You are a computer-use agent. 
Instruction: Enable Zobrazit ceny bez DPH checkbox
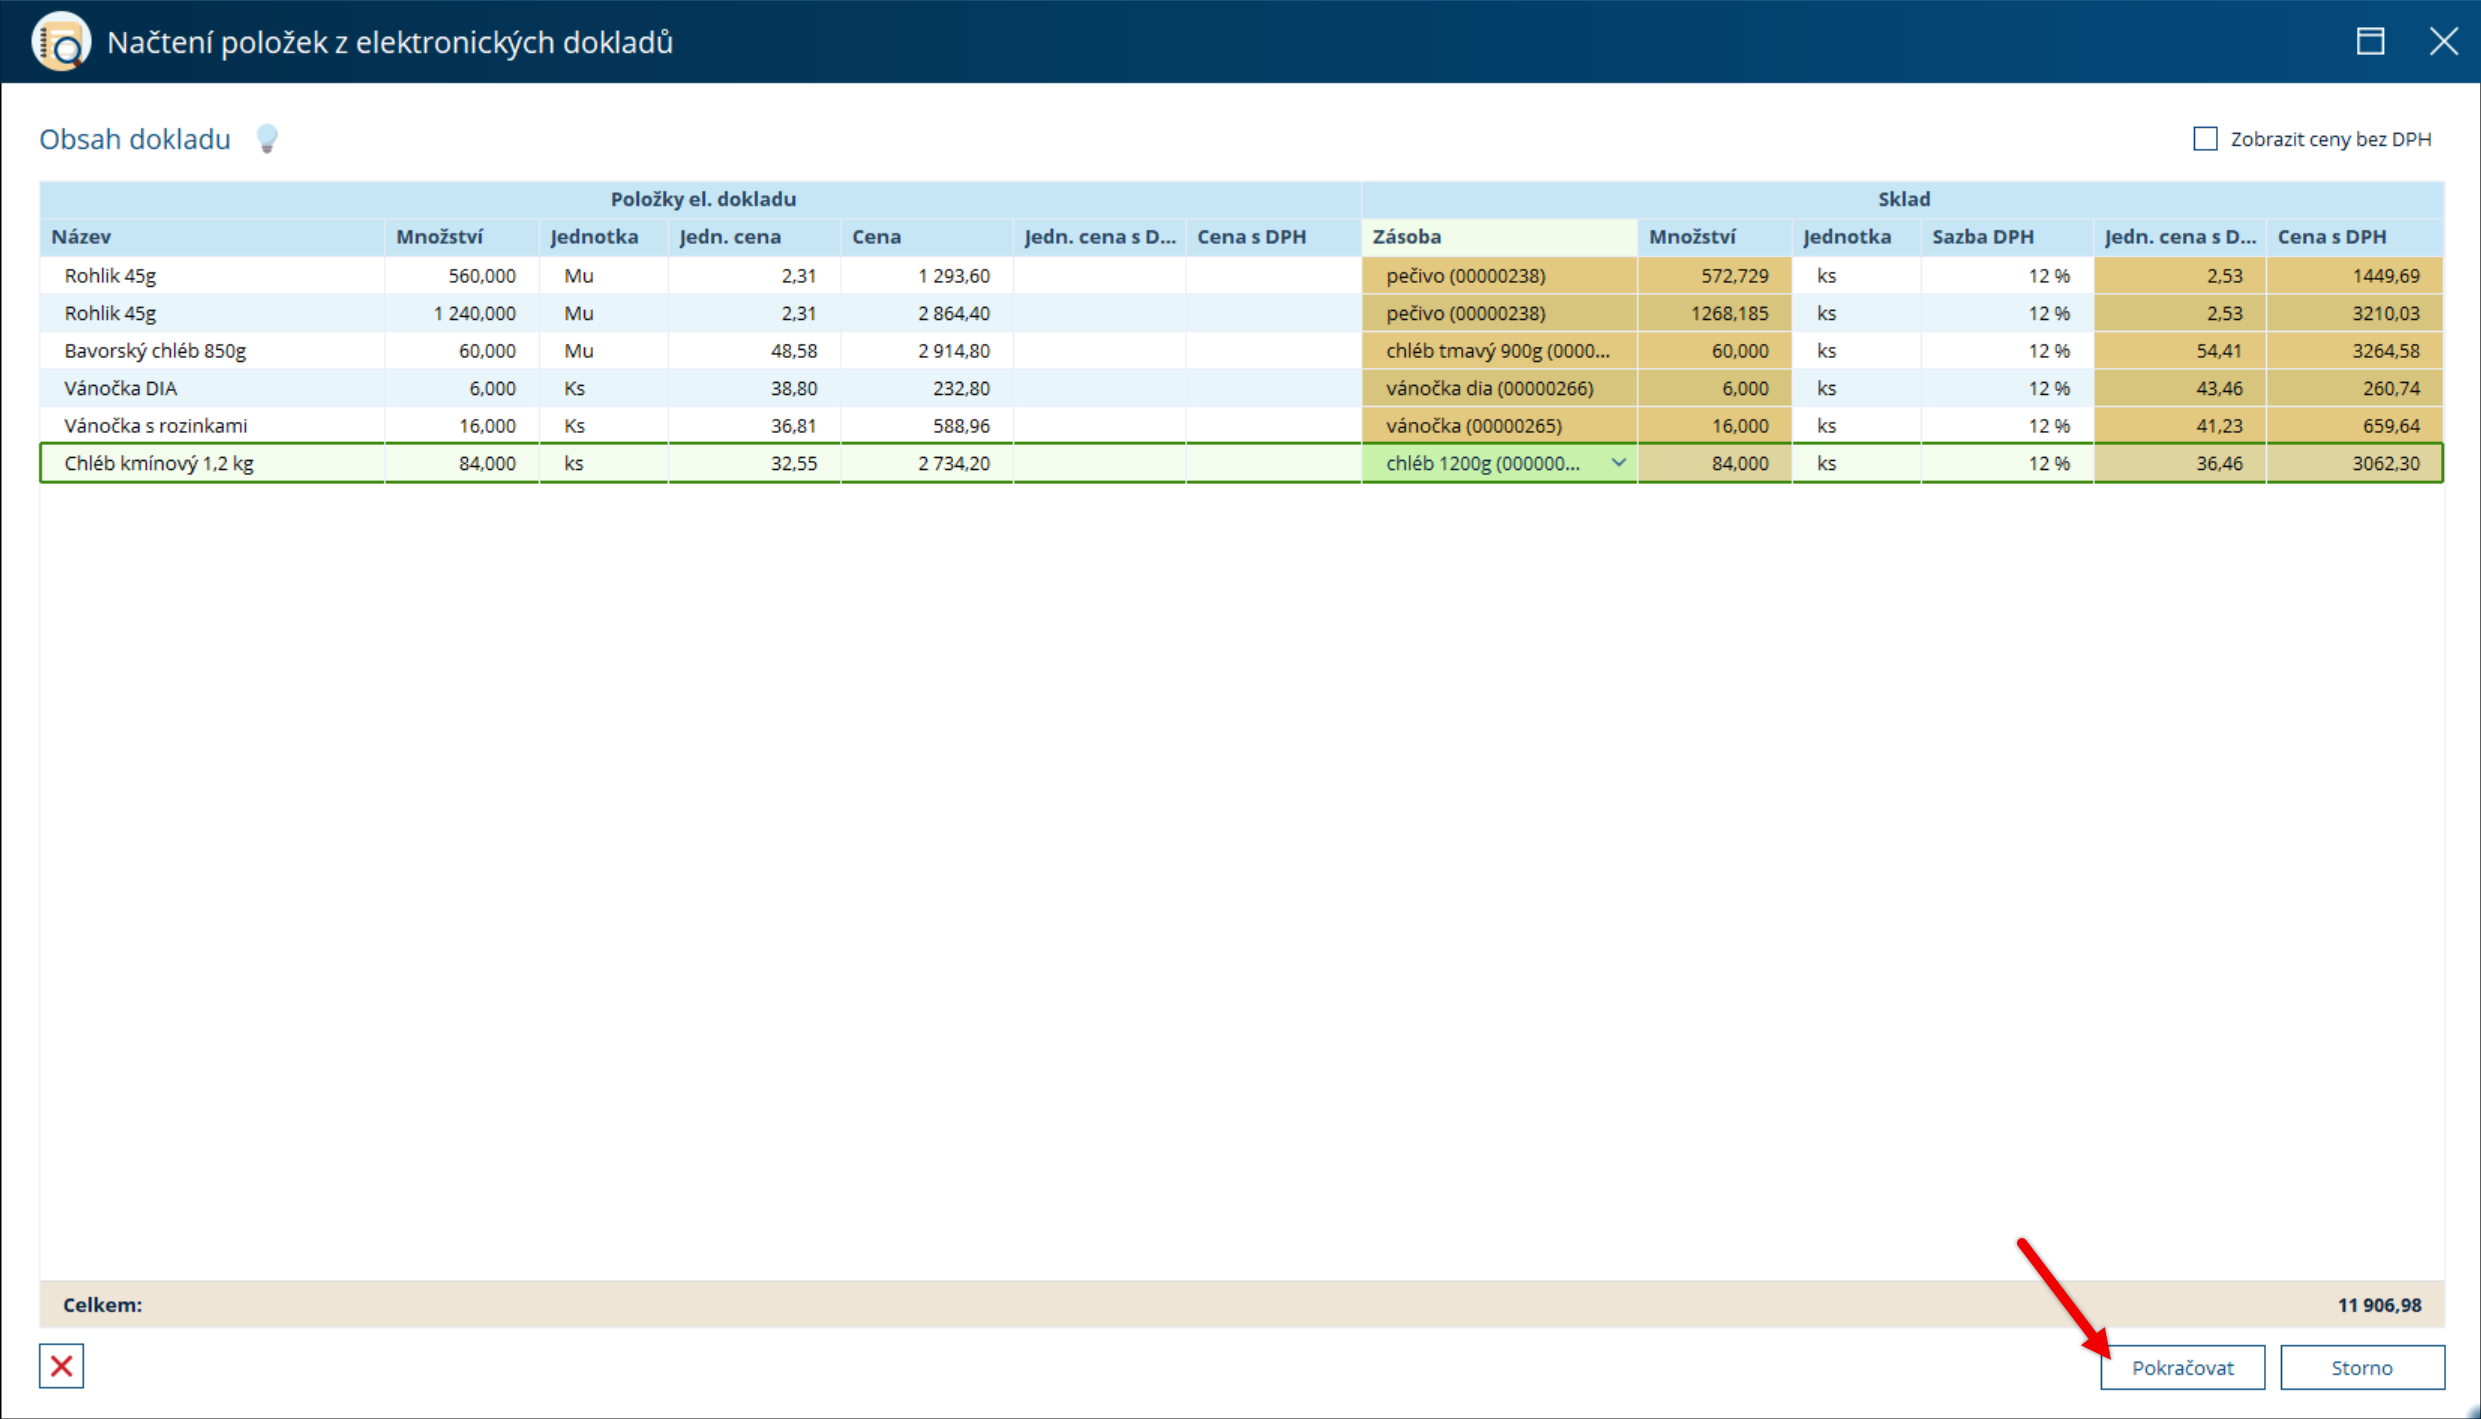(x=2205, y=139)
